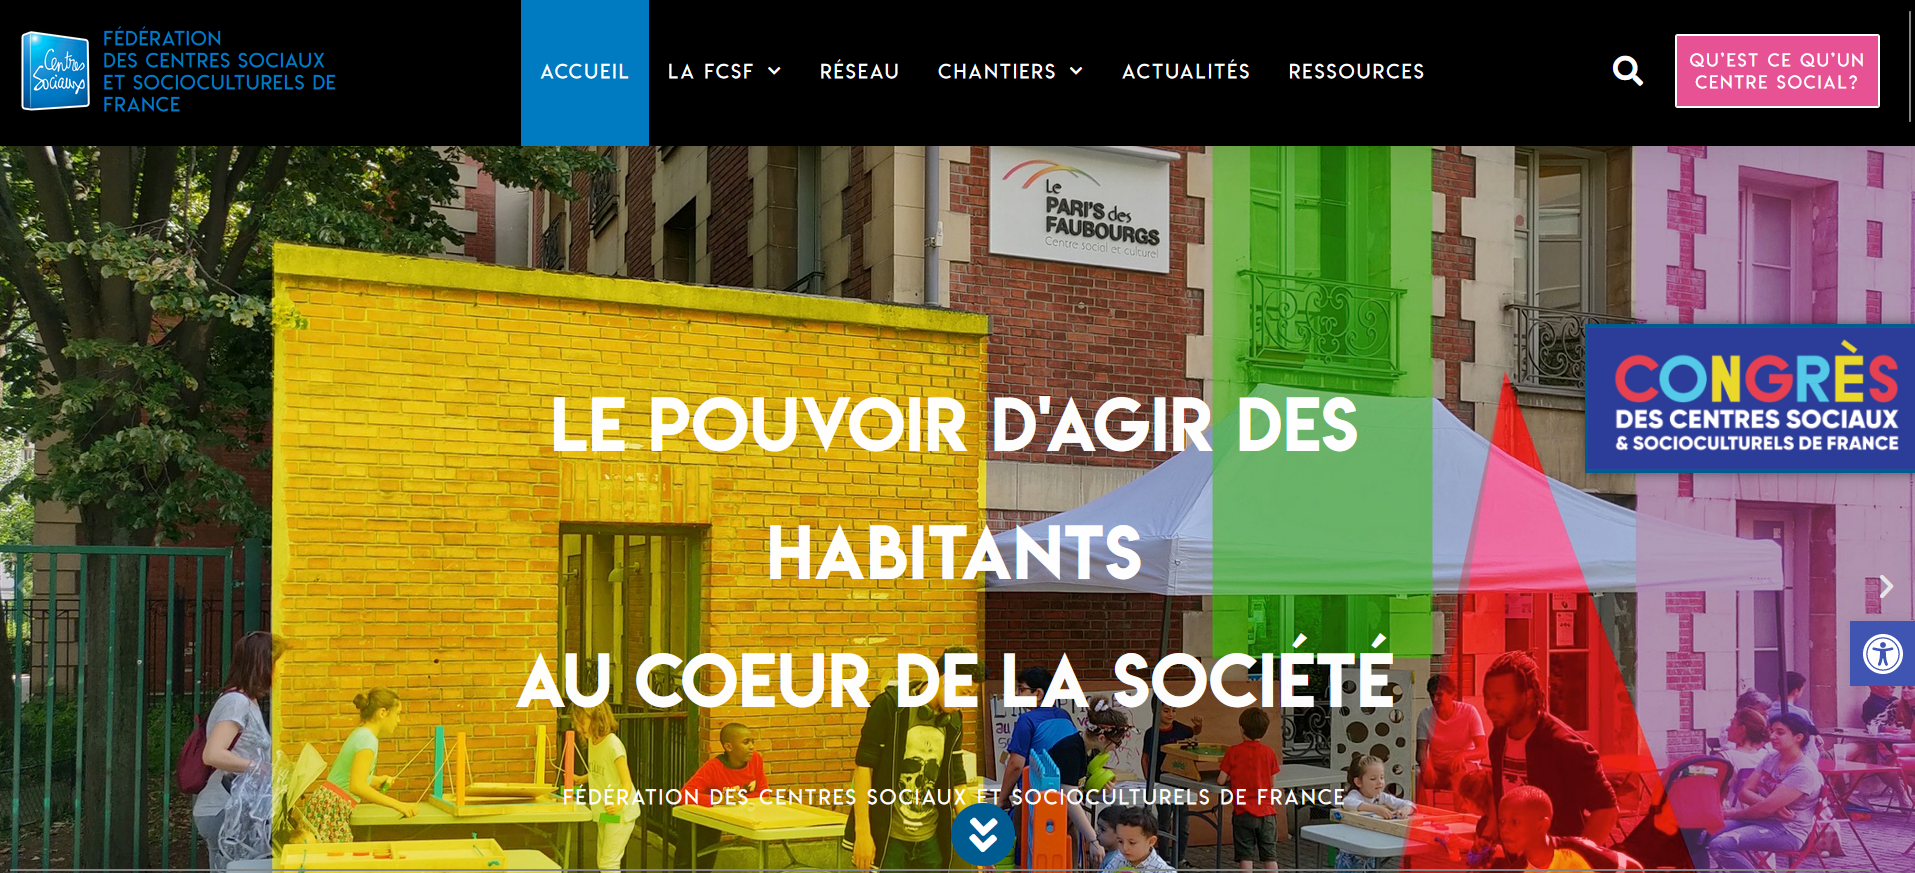Click the hero headline Le pouvoir d'agir

click(x=955, y=553)
